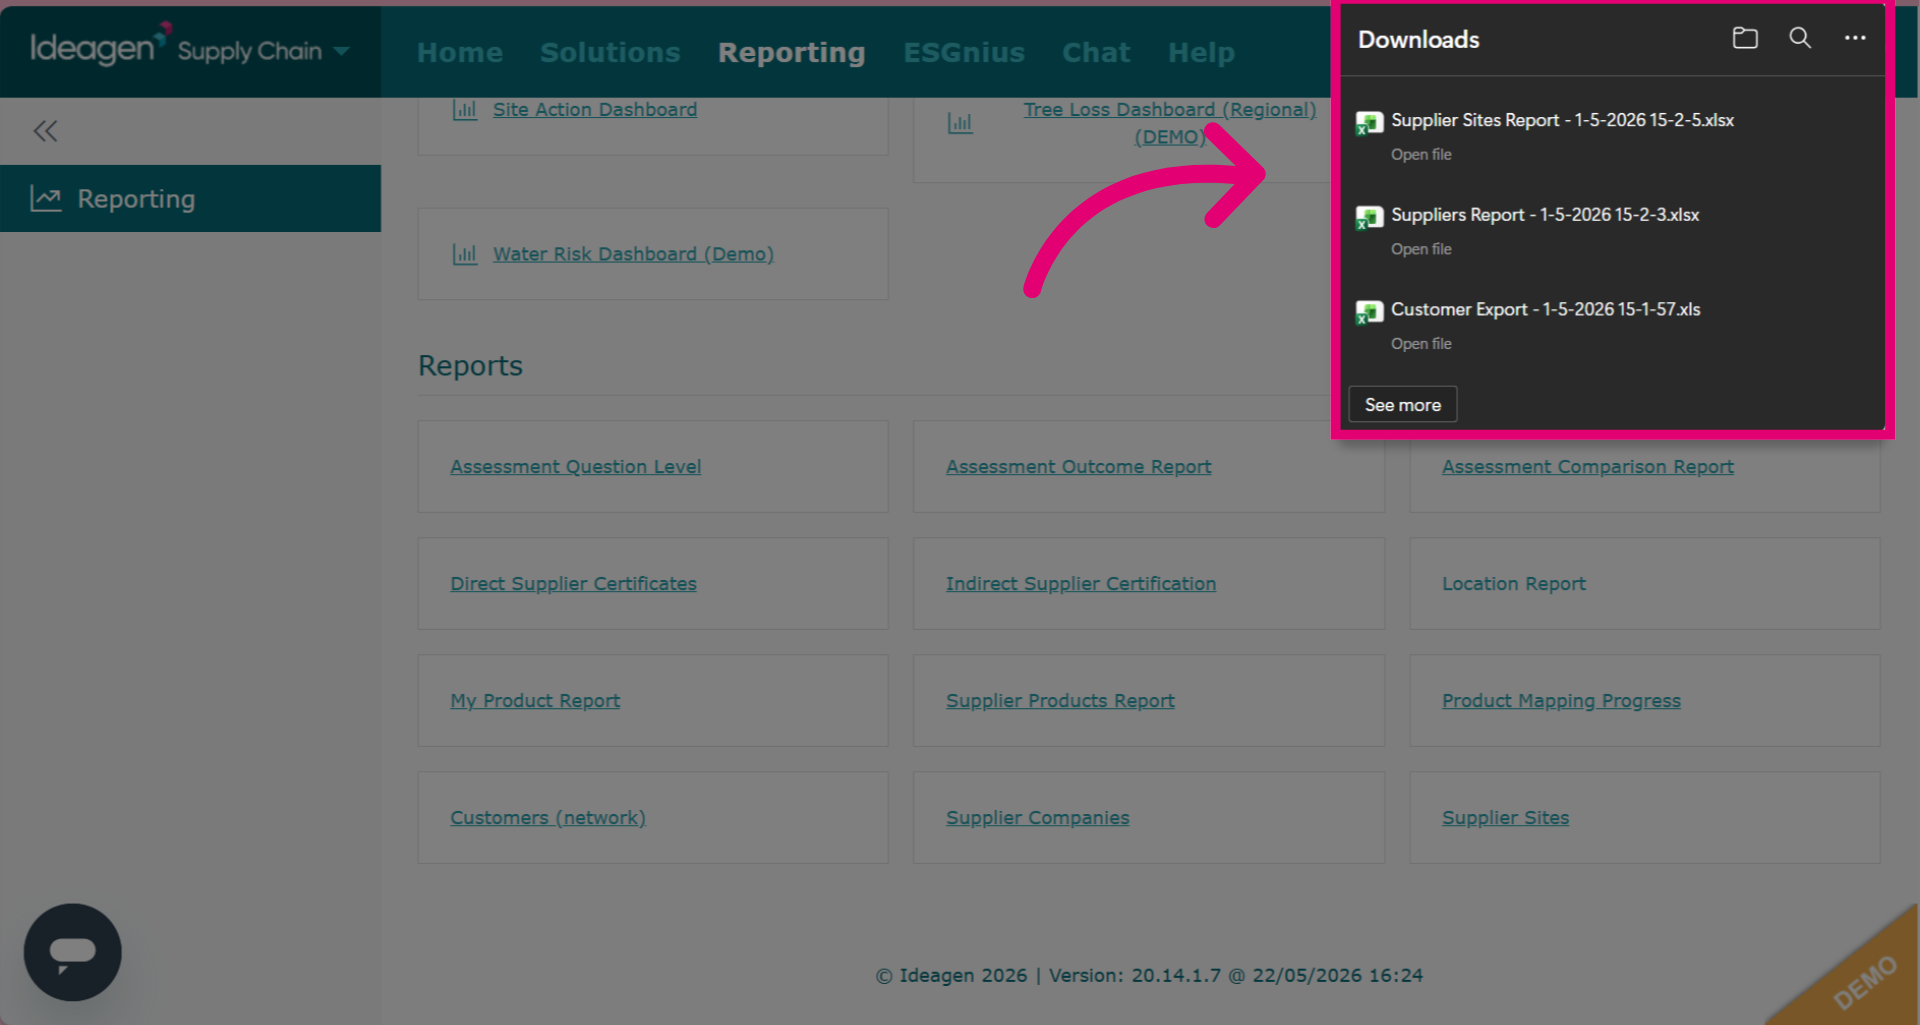Click the Customer Export Excel file icon
This screenshot has width=1920, height=1025.
click(x=1369, y=313)
